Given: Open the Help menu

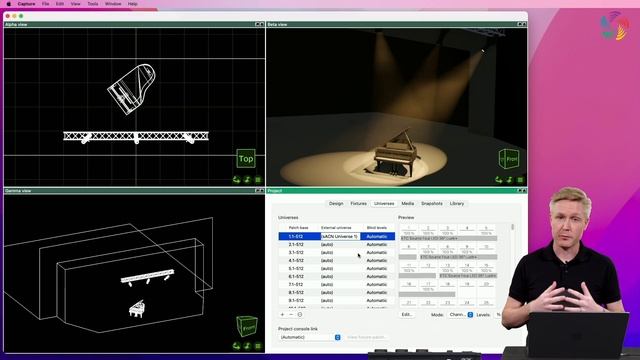Looking at the screenshot, I should pos(133,4).
